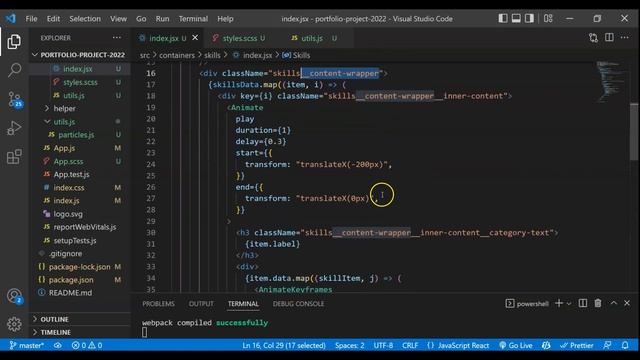Open the Terminal menu

click(193, 19)
